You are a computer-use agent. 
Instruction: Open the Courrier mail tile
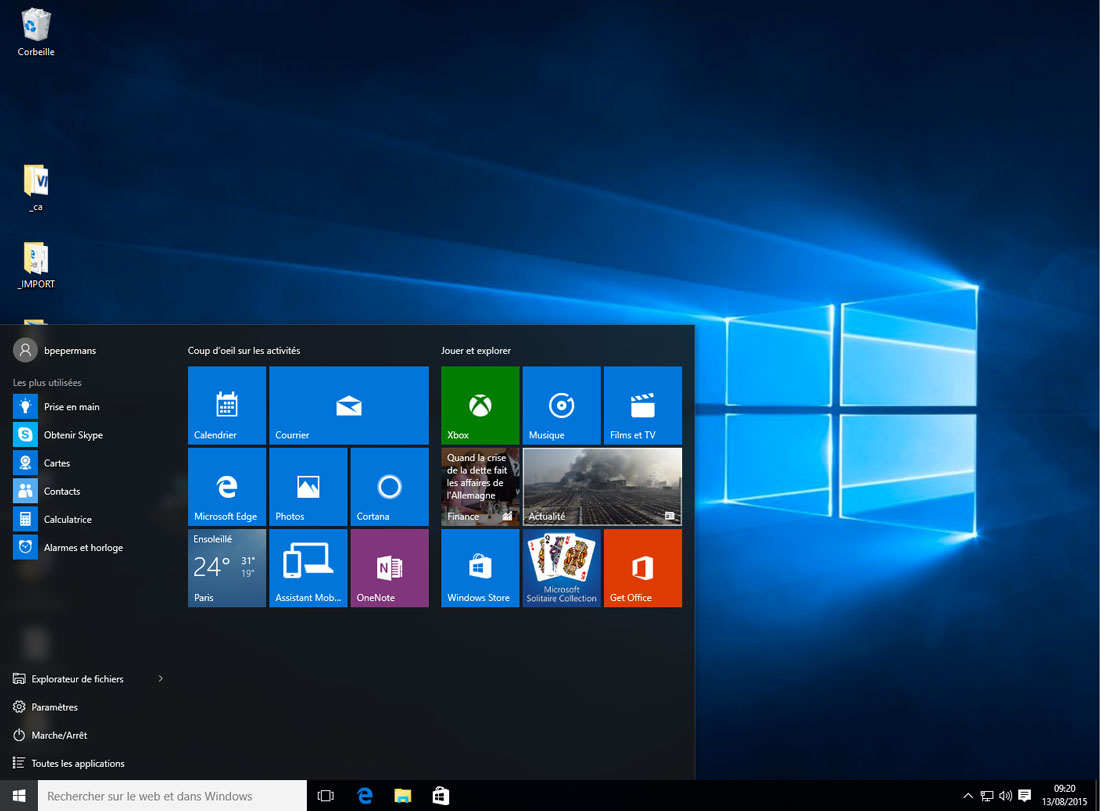tap(349, 405)
